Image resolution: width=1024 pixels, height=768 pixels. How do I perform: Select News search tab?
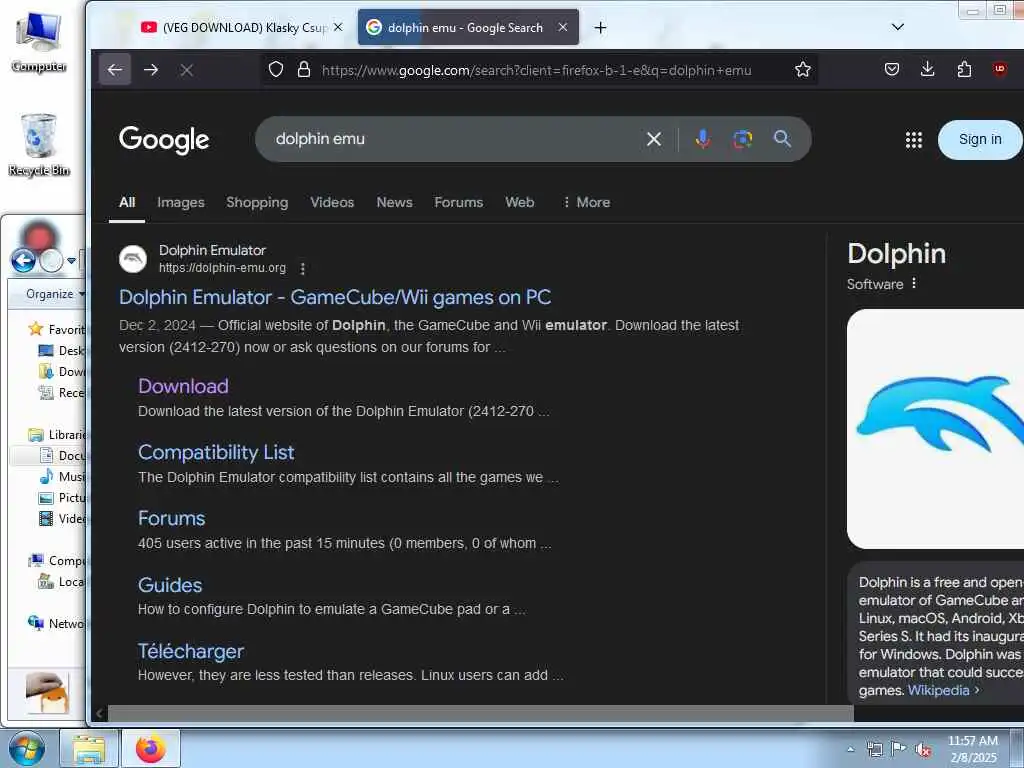pos(394,202)
